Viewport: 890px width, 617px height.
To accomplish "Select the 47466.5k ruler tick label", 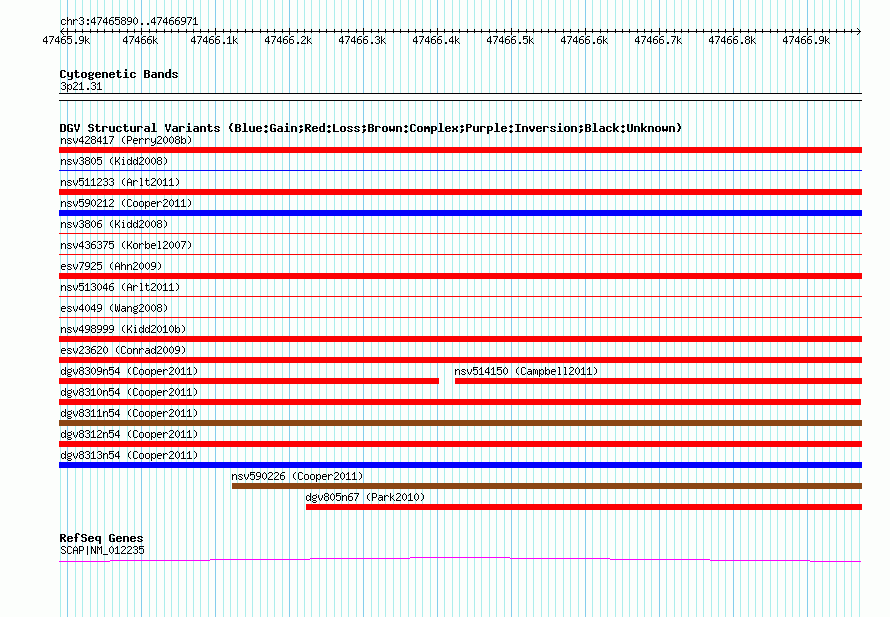I will 510,40.
